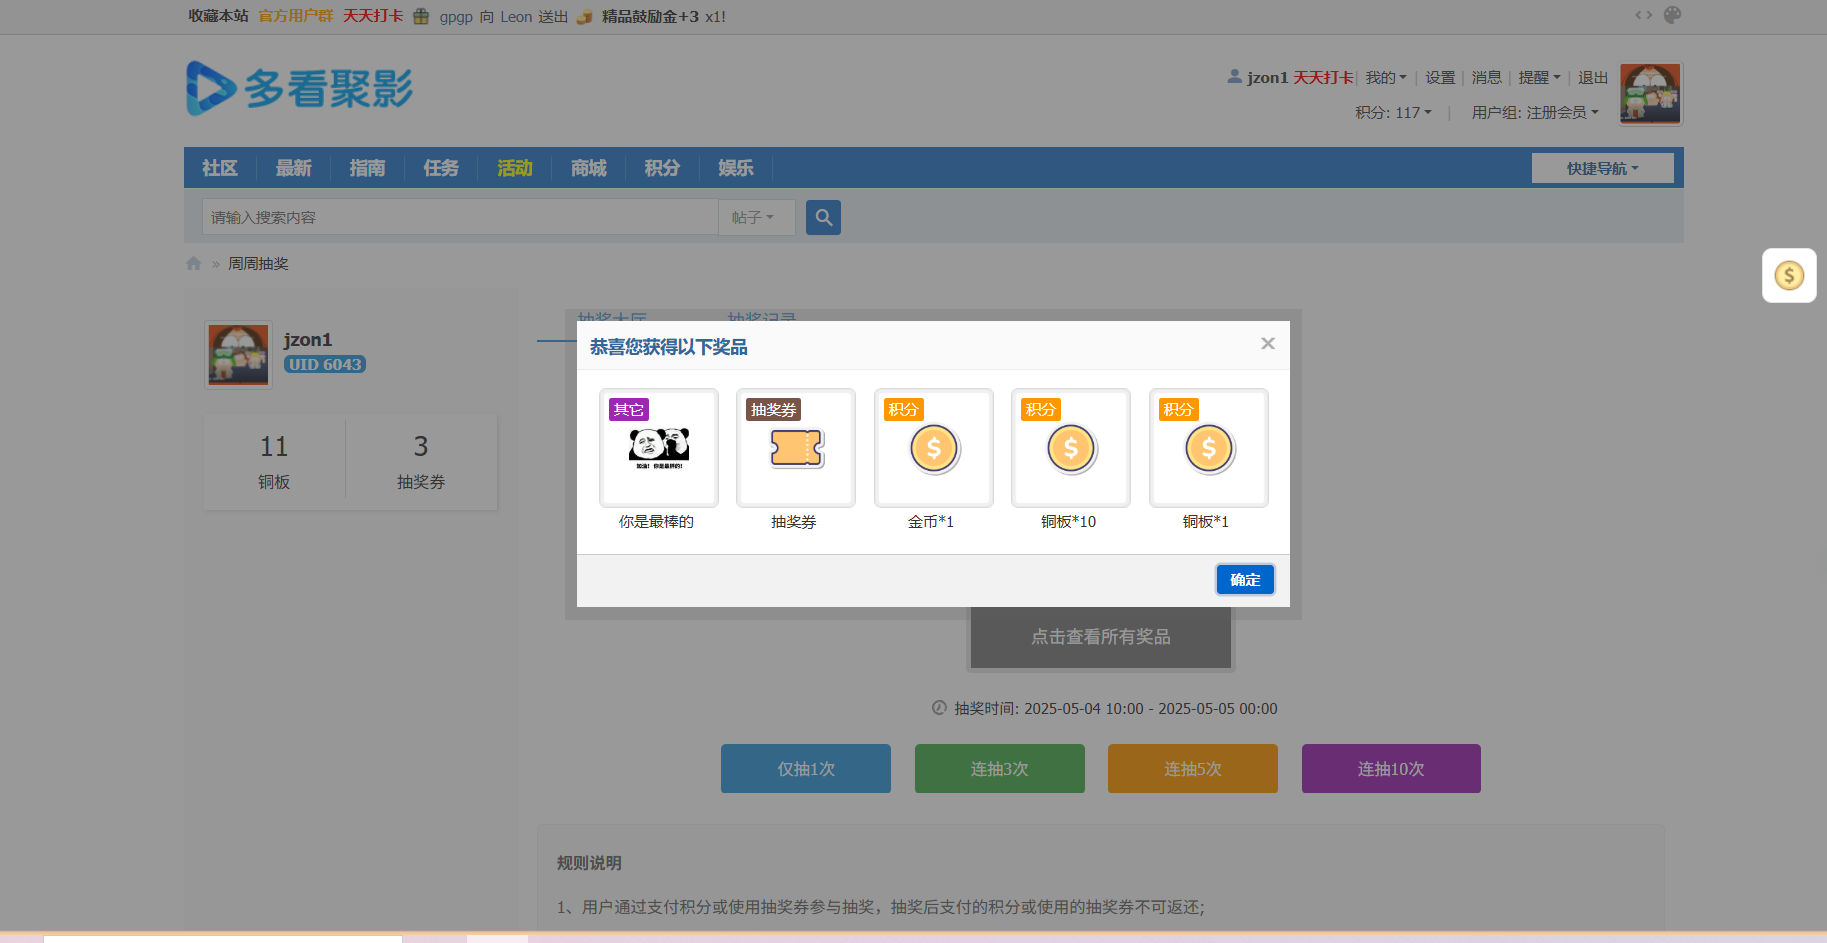The width and height of the screenshot is (1827, 943).
Task: Click the coins icon beside 精品鼓励金
Action: pos(583,16)
